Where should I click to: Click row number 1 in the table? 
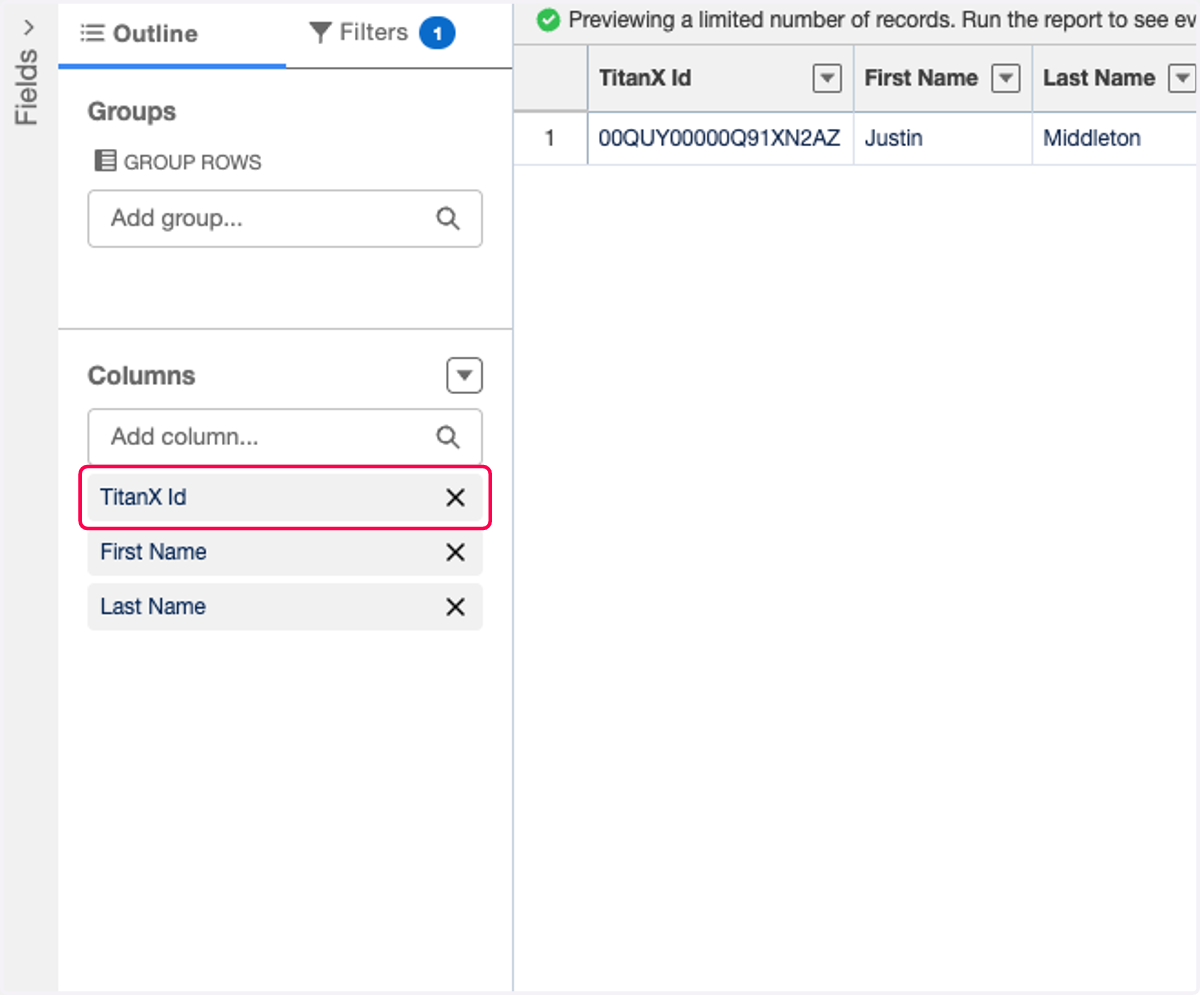click(x=550, y=138)
